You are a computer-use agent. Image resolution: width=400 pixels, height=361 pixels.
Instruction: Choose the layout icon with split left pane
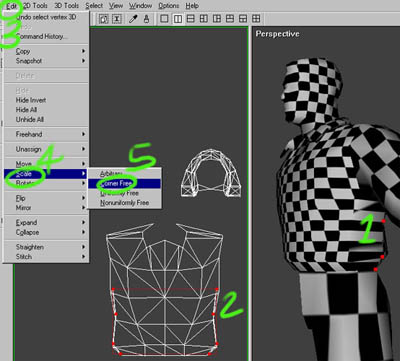204,19
